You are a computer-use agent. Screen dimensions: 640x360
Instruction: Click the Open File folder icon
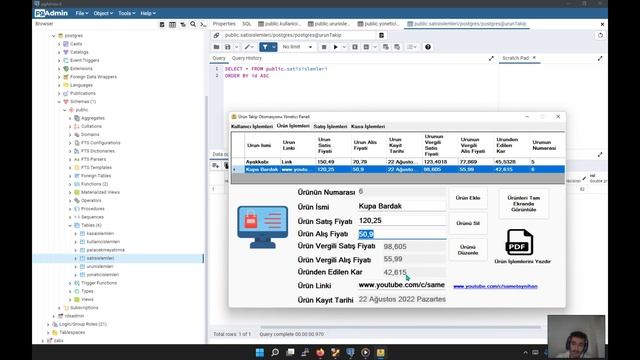(216, 47)
